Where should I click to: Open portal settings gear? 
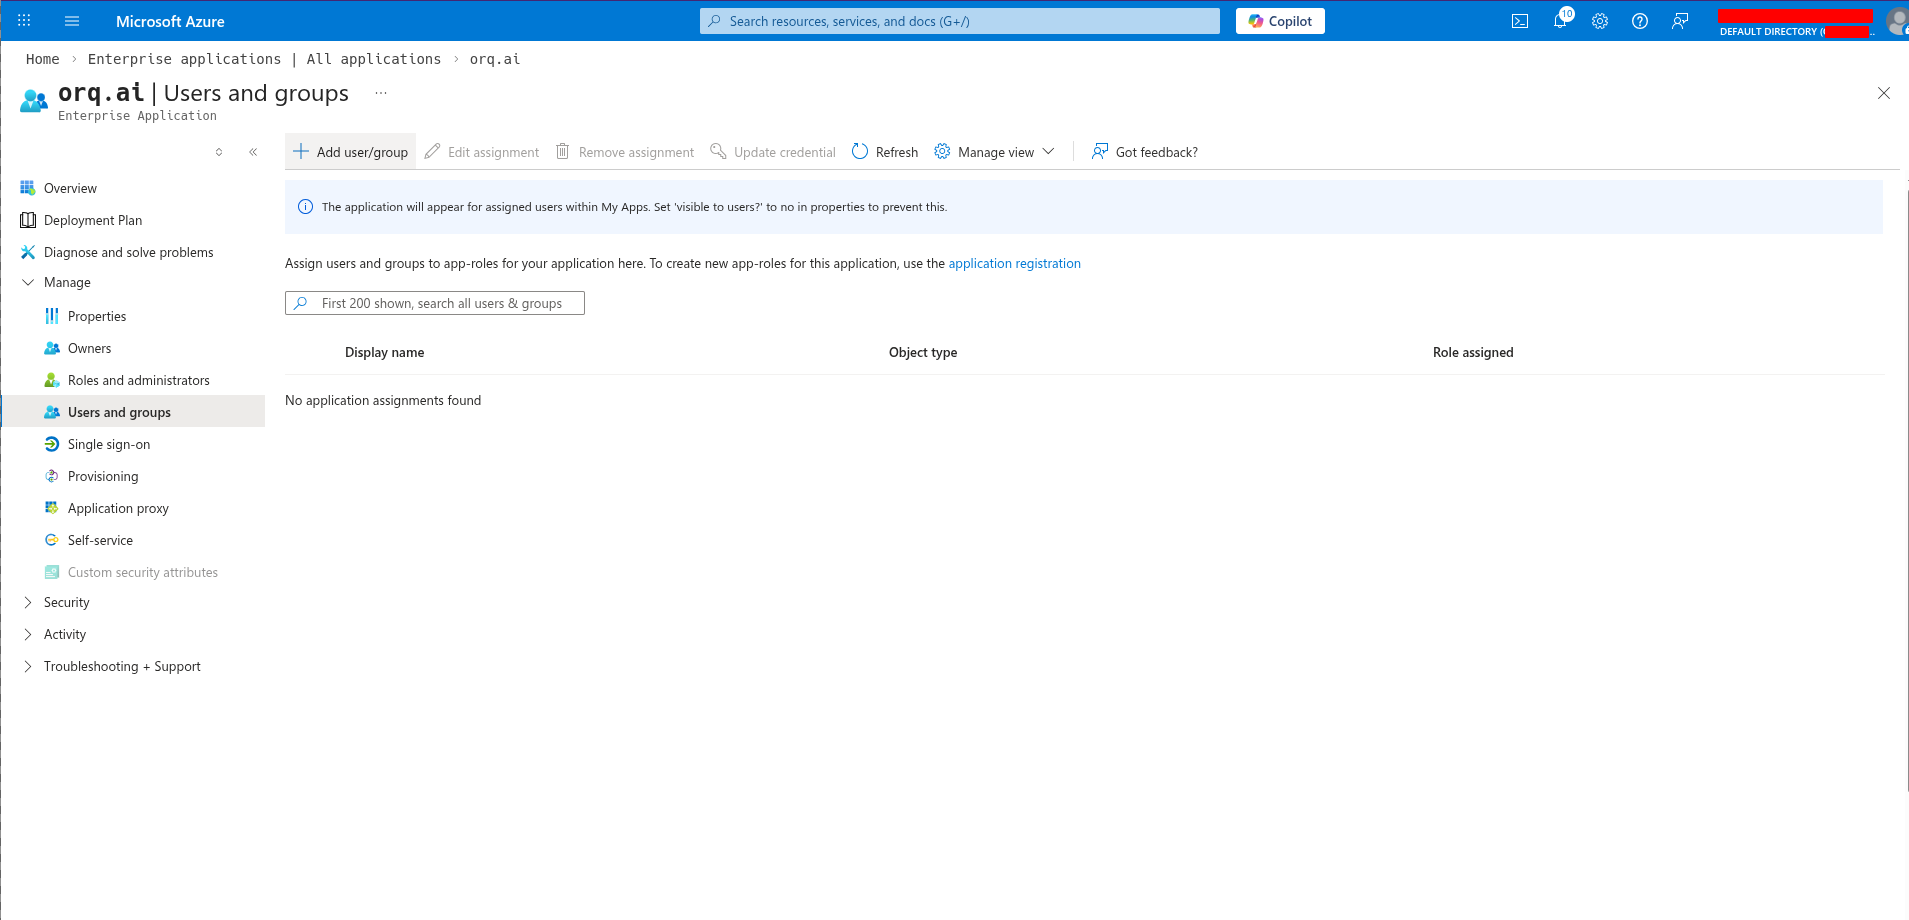click(1599, 20)
